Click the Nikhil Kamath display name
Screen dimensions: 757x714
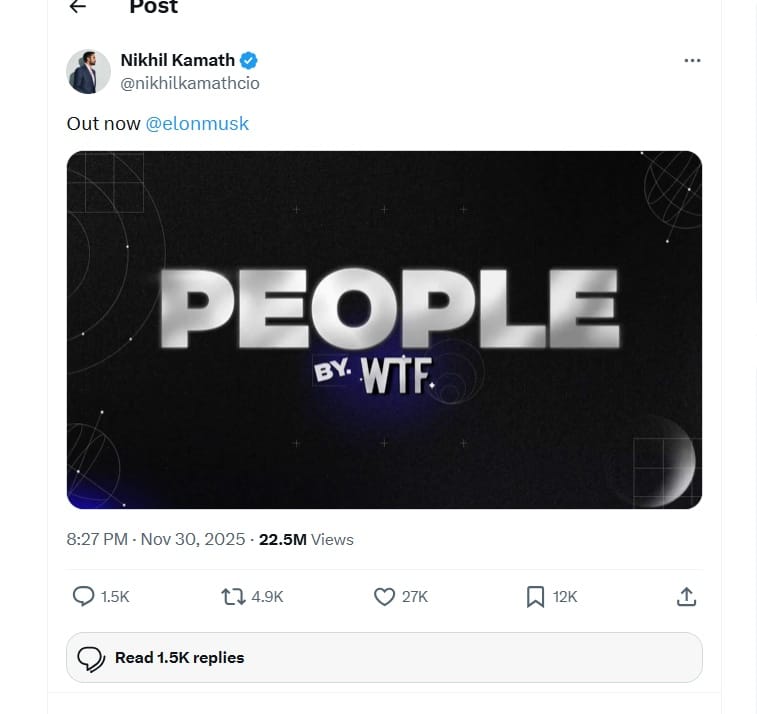pyautogui.click(x=177, y=61)
